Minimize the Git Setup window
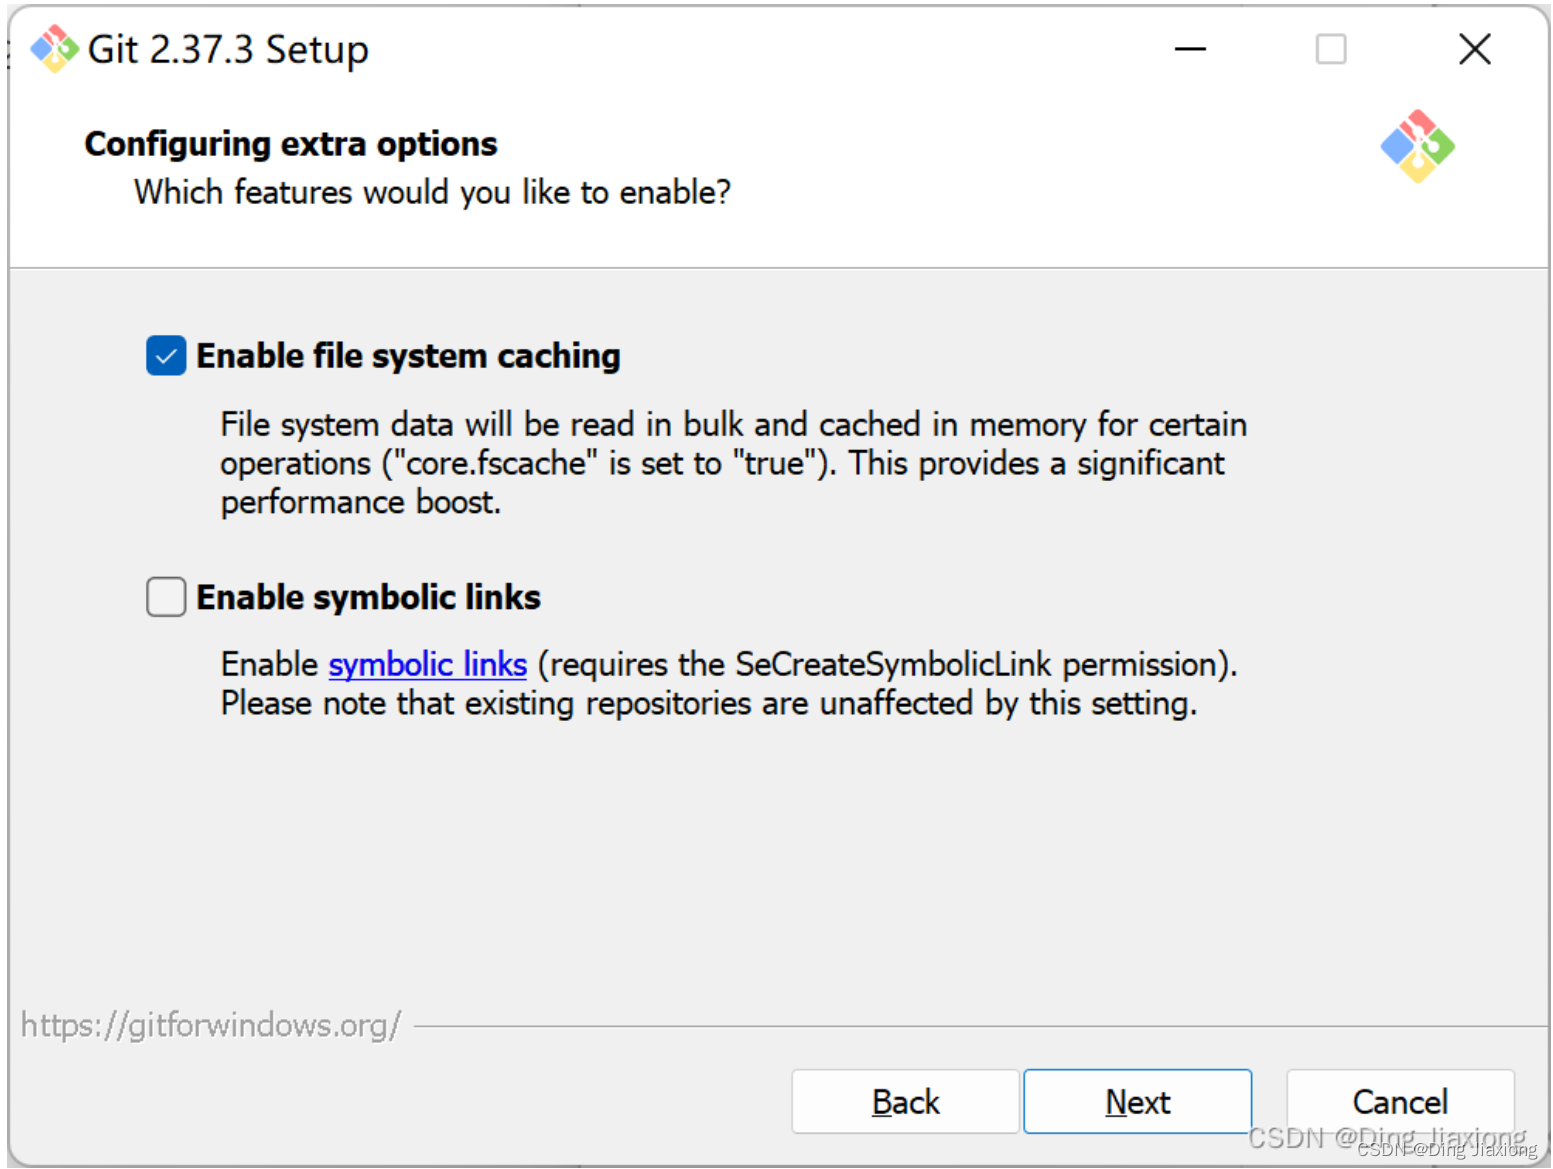Screen dimensions: 1553x1169 pos(1190,49)
